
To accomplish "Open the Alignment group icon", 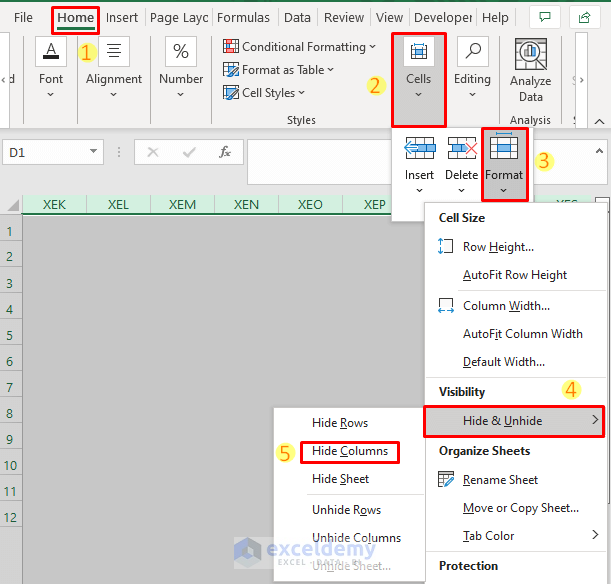I will coord(114,51).
